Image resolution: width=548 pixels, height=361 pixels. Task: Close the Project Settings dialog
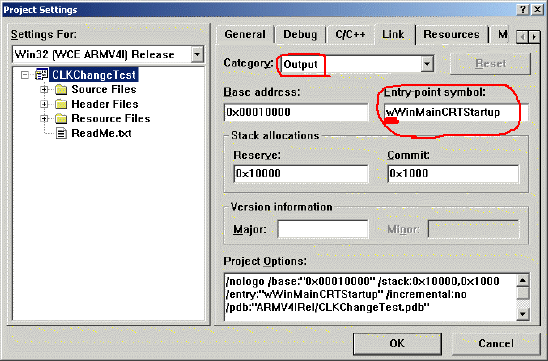tap(537, 9)
